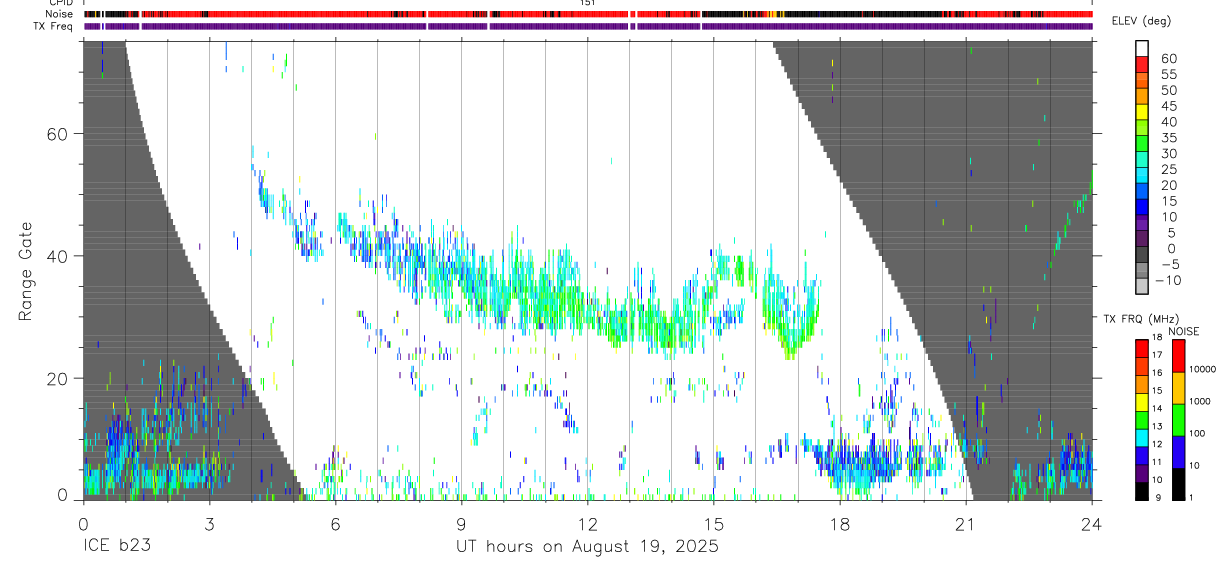Click the Range Gate tick label 20
Viewport: 1228px width, 567px height.
pyautogui.click(x=57, y=378)
